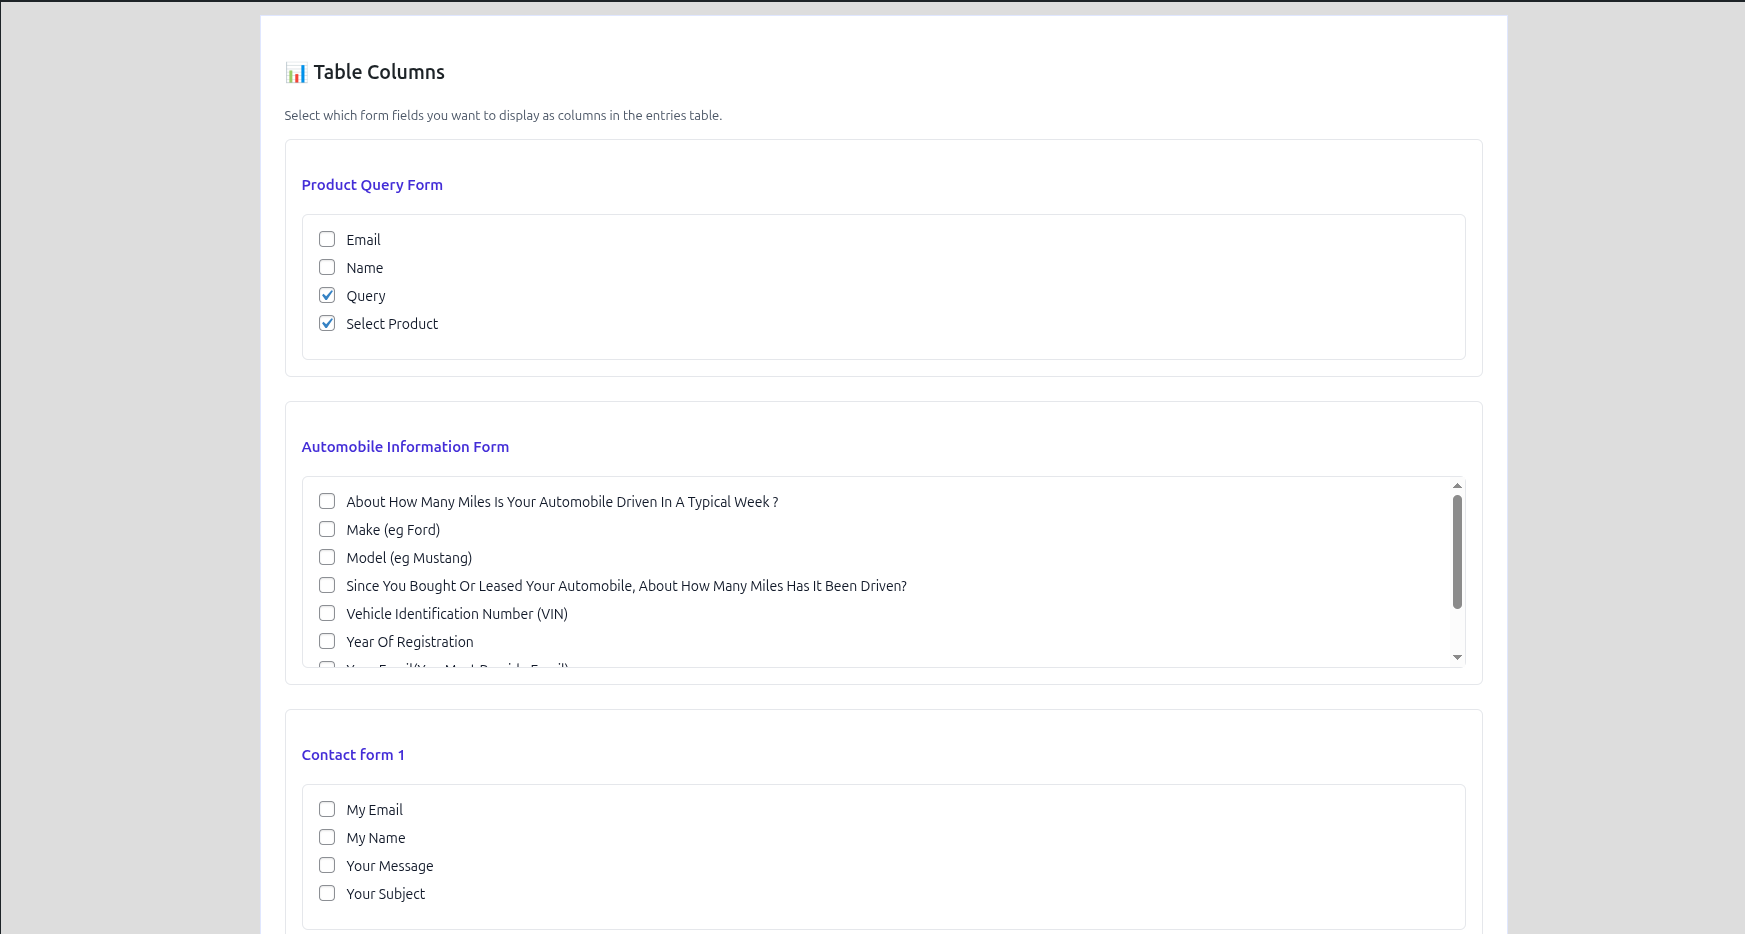Viewport: 1745px width, 934px height.
Task: Uncheck the Query column
Action: (x=327, y=295)
